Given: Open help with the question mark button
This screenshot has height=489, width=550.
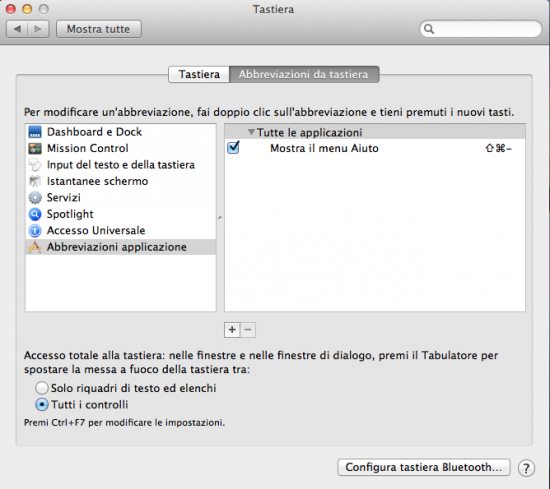Looking at the screenshot, I should pyautogui.click(x=526, y=468).
